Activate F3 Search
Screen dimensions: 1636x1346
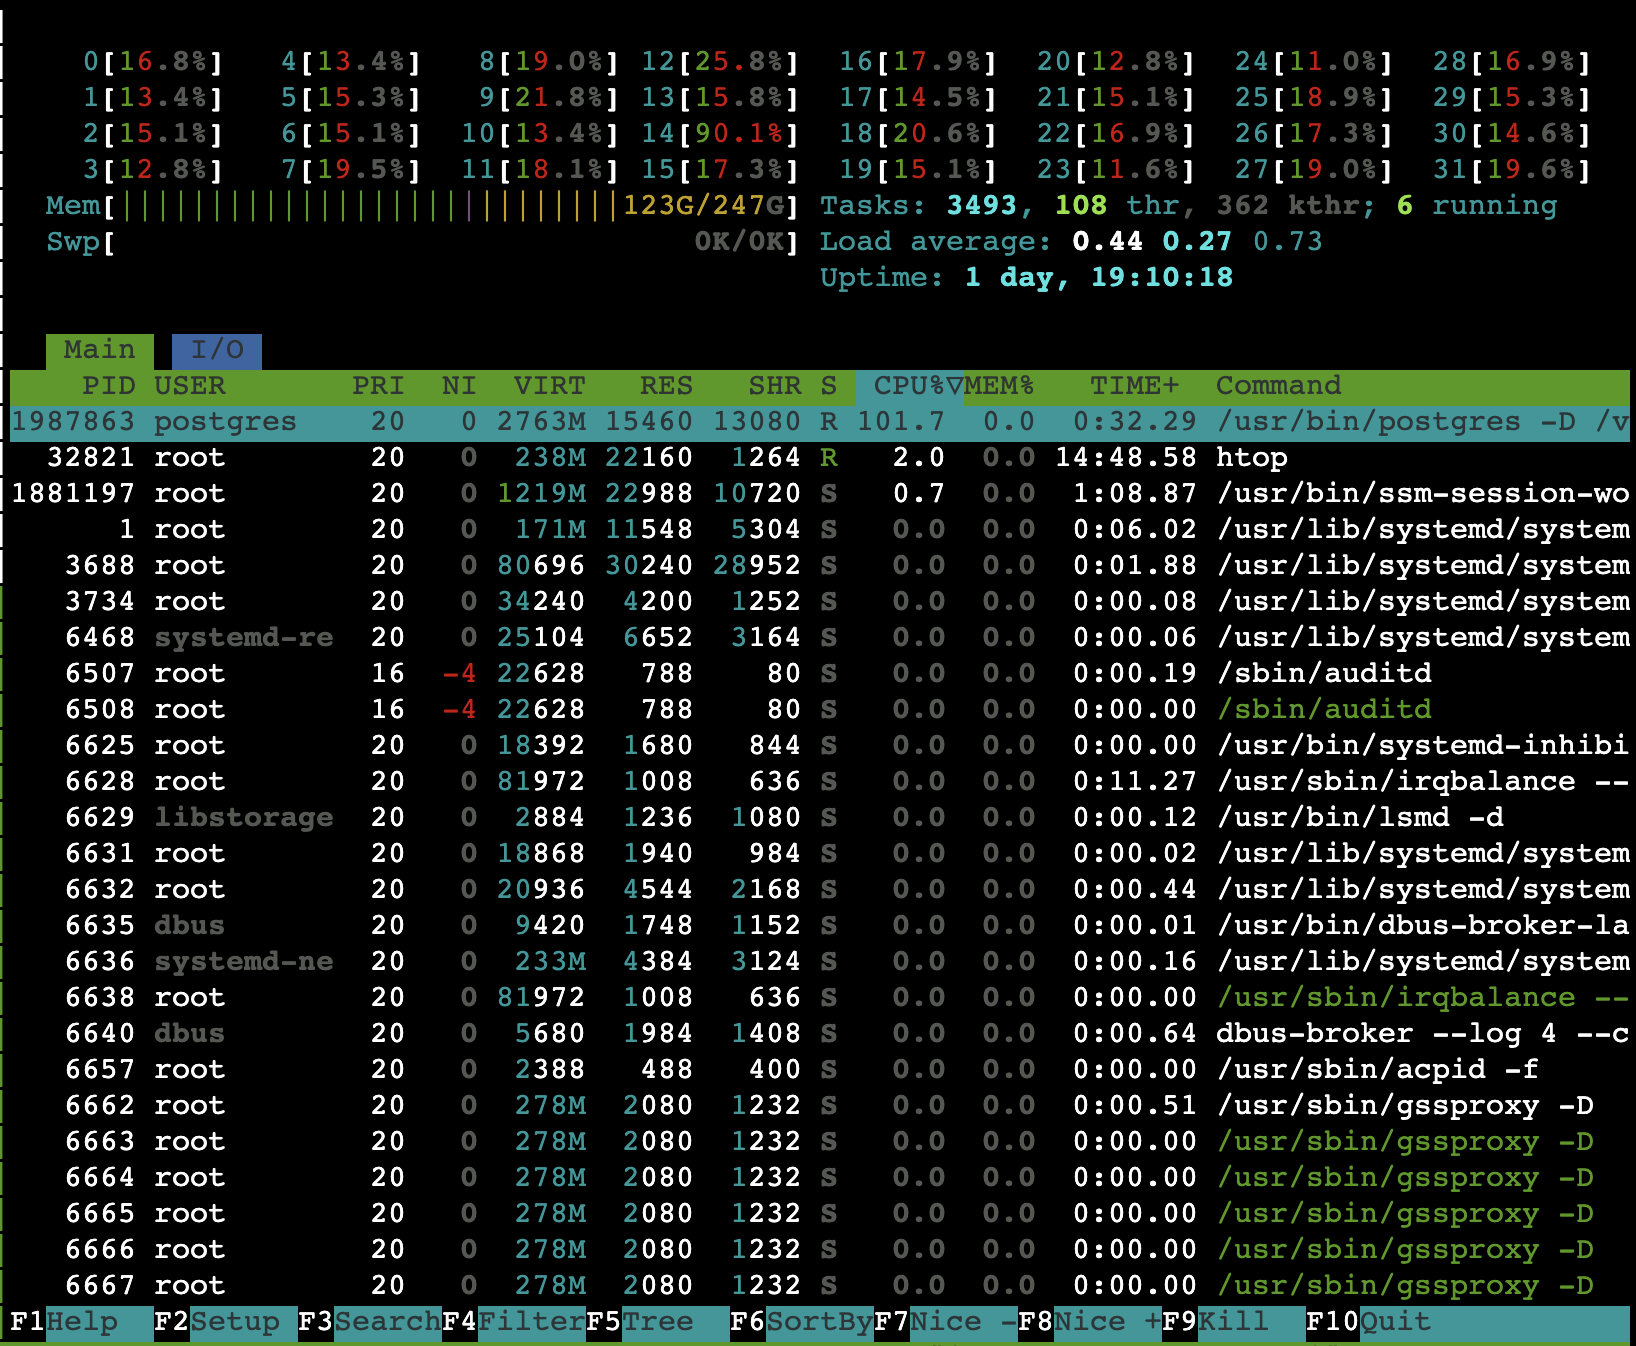[x=370, y=1322]
